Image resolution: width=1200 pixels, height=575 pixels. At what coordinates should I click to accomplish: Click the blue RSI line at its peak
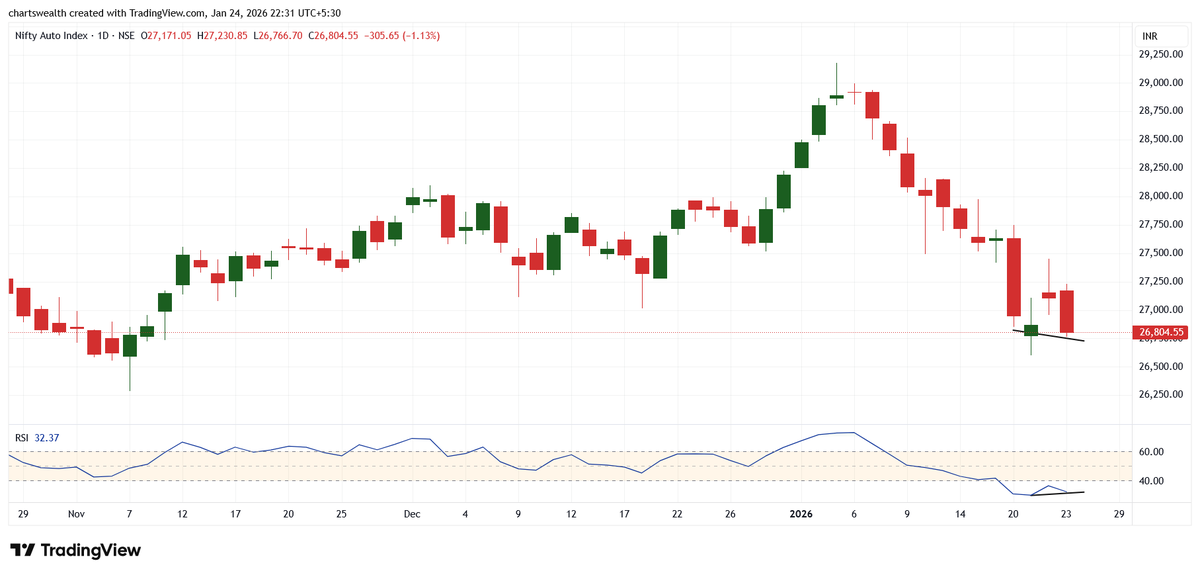point(853,433)
